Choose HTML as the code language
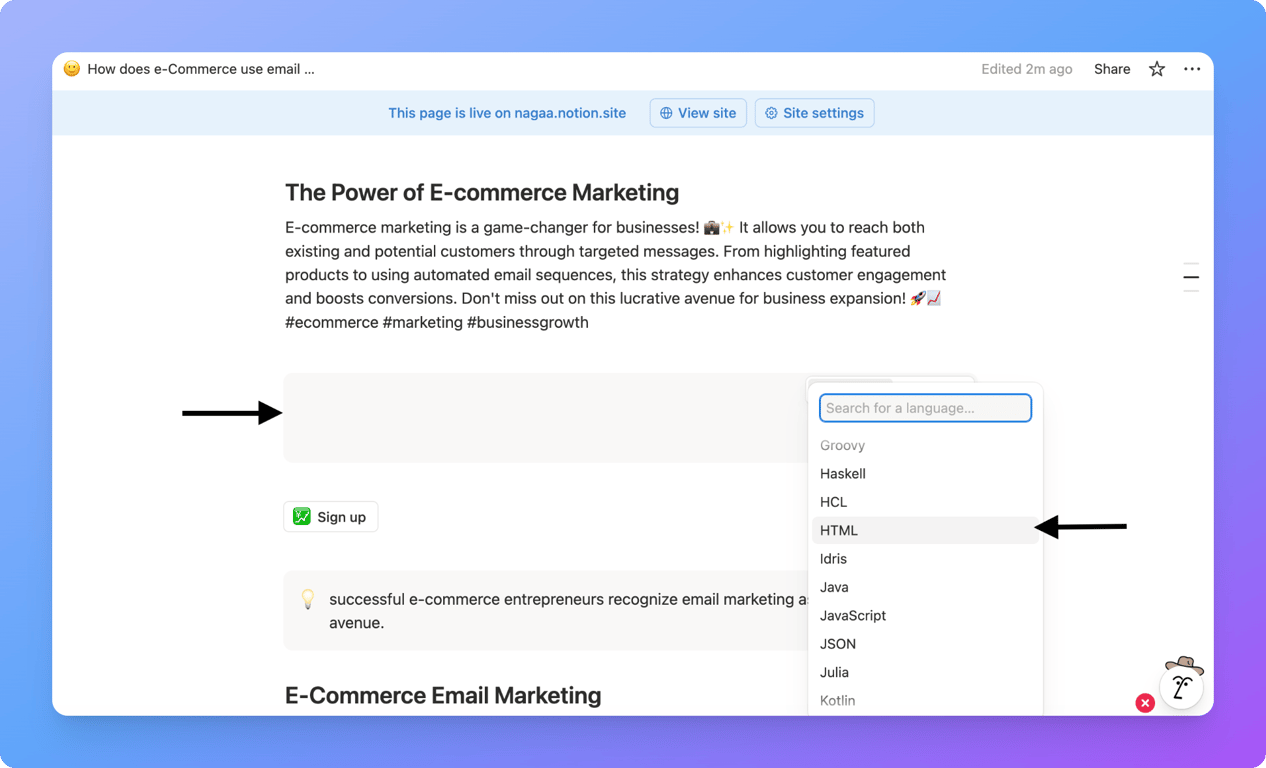 925,530
